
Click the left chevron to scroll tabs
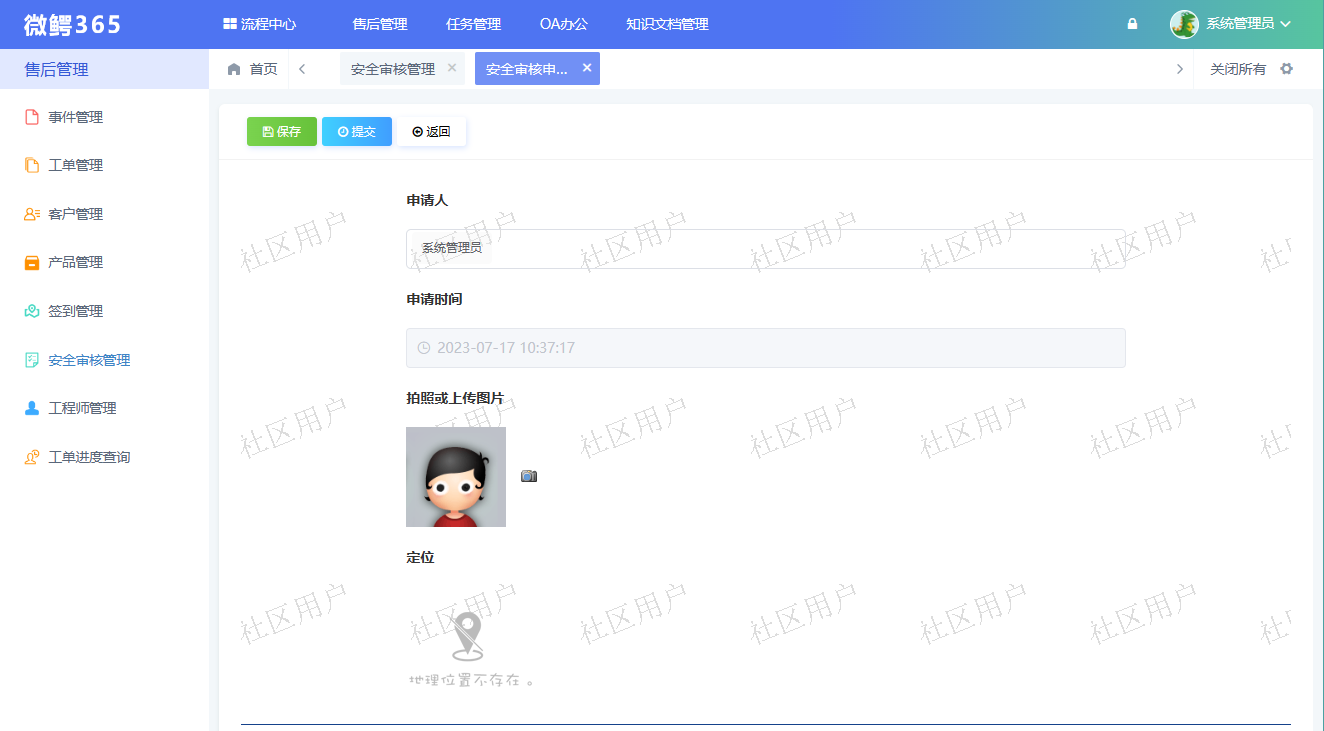(x=302, y=68)
